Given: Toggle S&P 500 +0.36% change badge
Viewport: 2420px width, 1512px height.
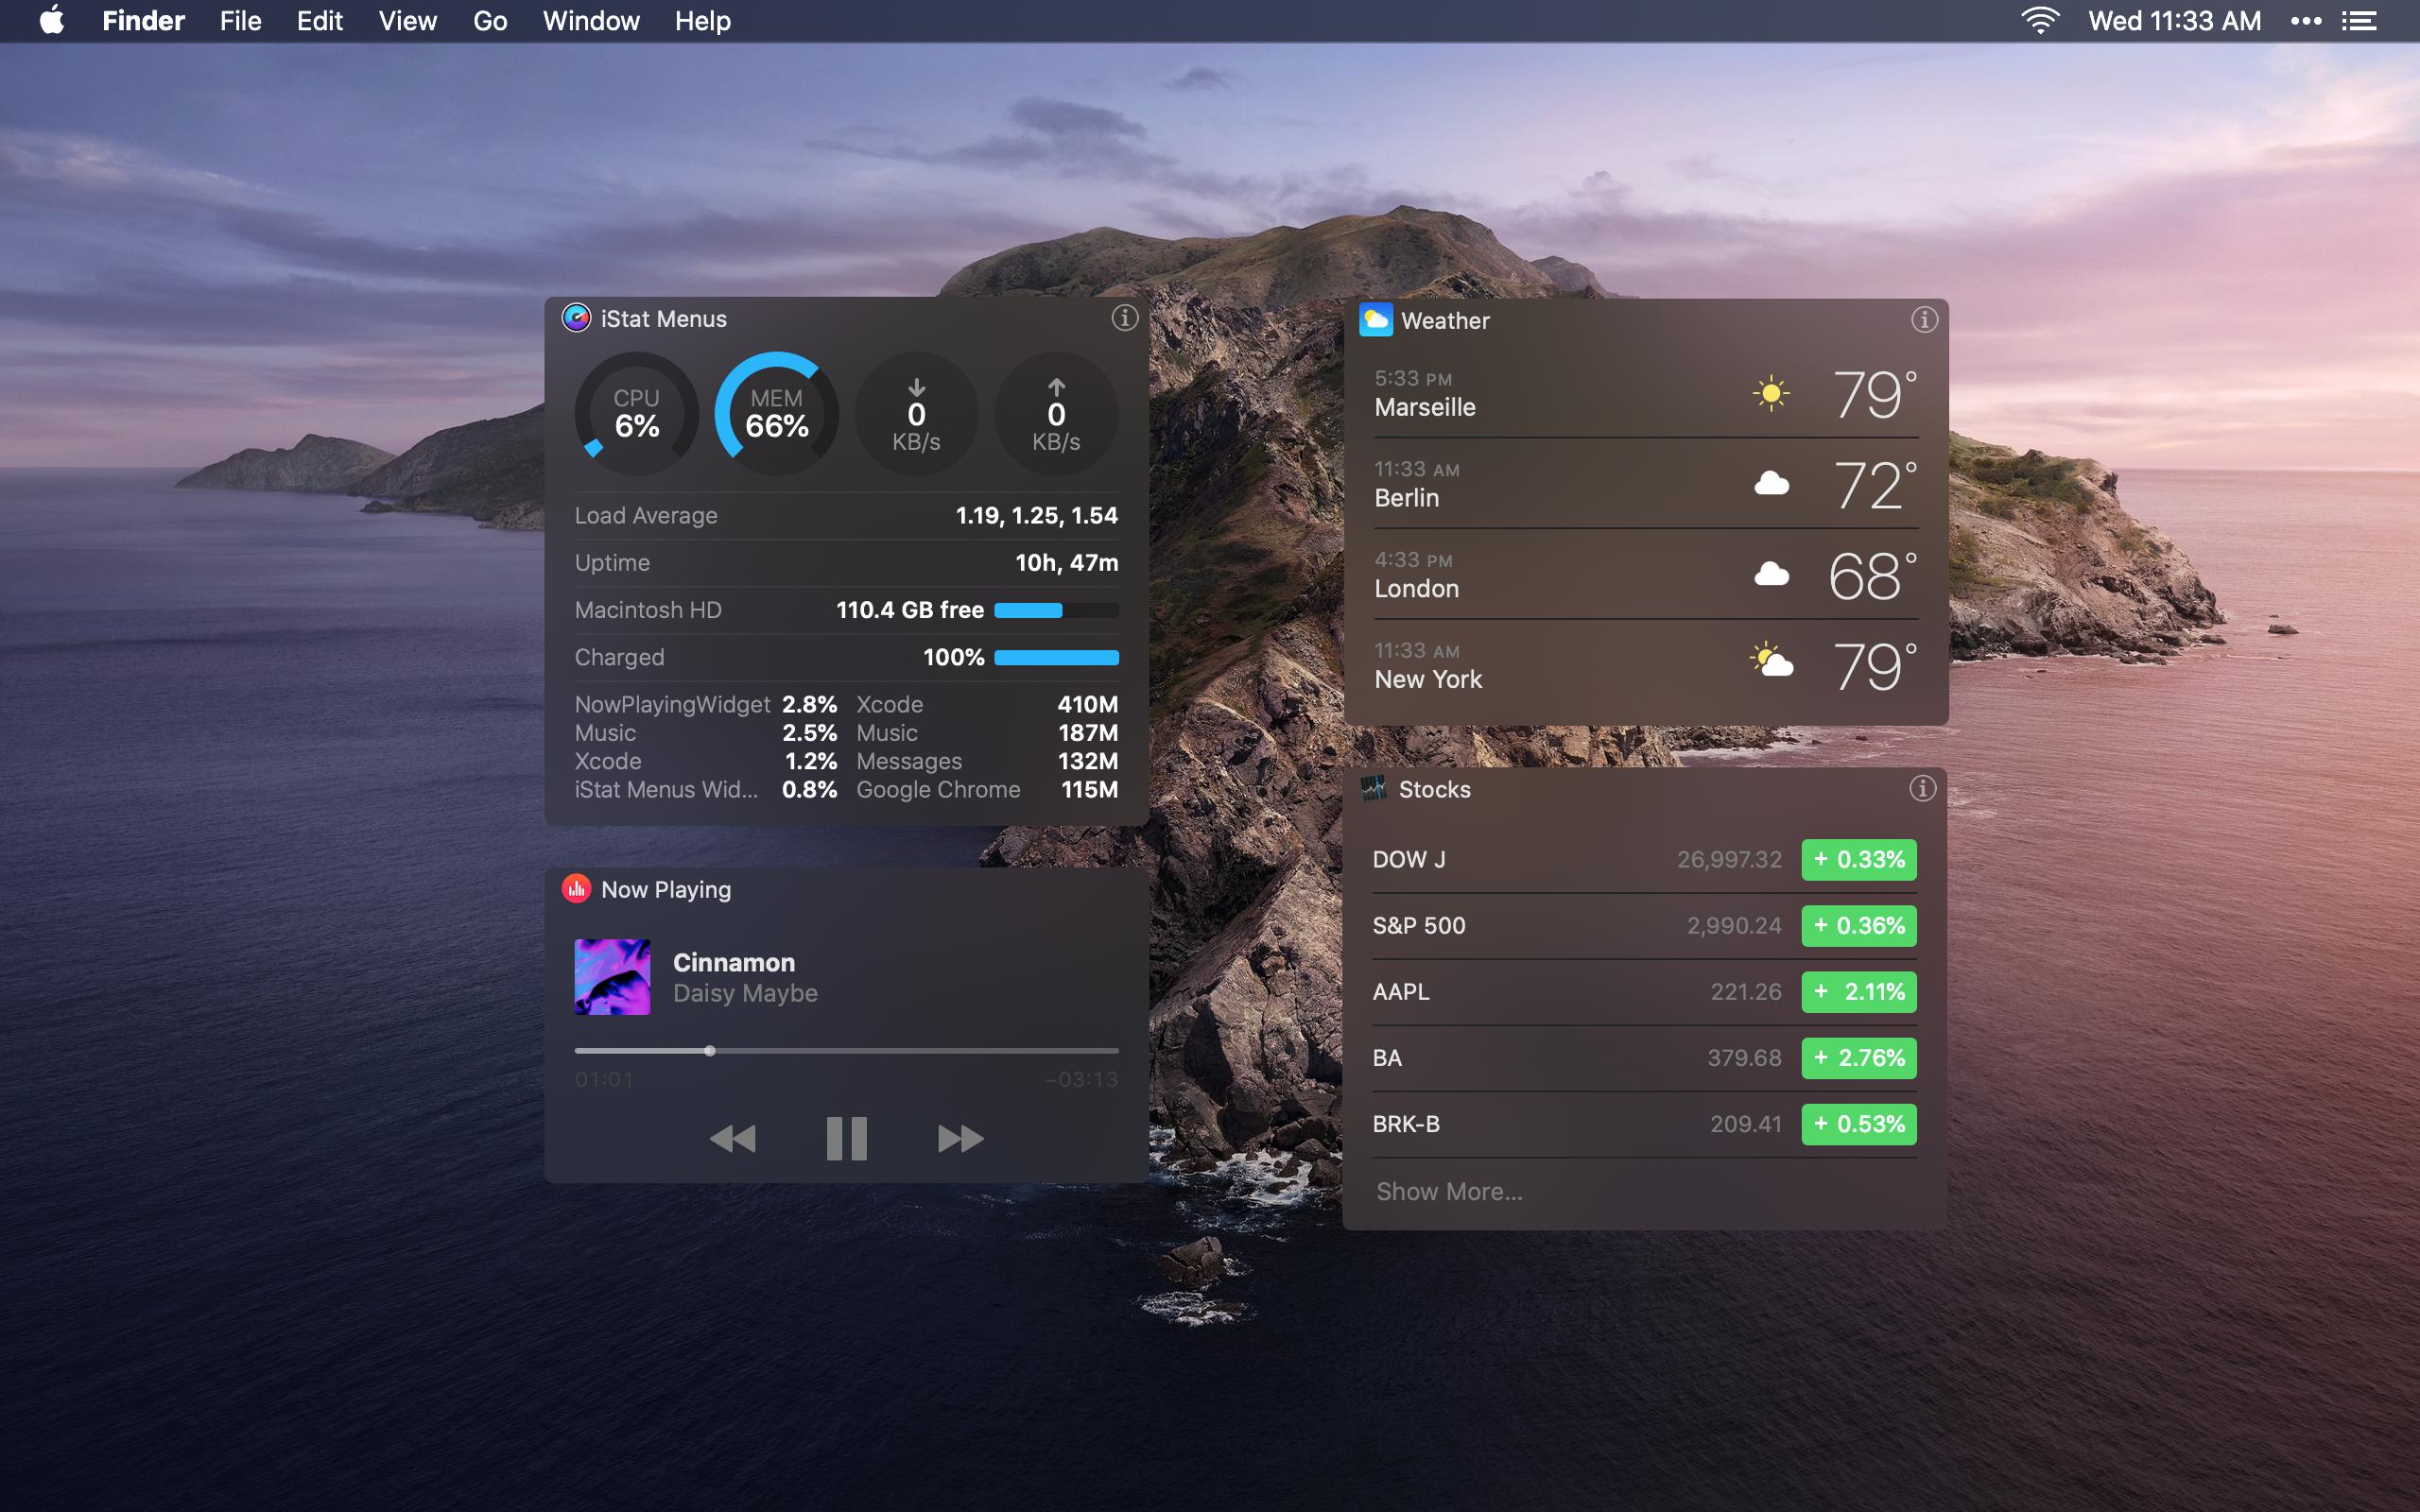Looking at the screenshot, I should tap(1859, 926).
